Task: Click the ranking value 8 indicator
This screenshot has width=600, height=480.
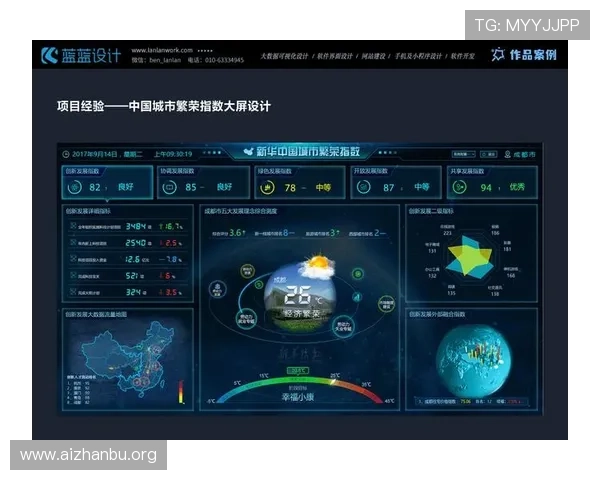Action: [x=274, y=233]
